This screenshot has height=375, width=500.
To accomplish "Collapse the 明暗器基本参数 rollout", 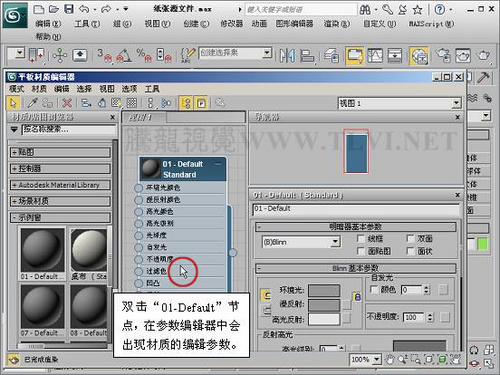I will click(x=355, y=227).
